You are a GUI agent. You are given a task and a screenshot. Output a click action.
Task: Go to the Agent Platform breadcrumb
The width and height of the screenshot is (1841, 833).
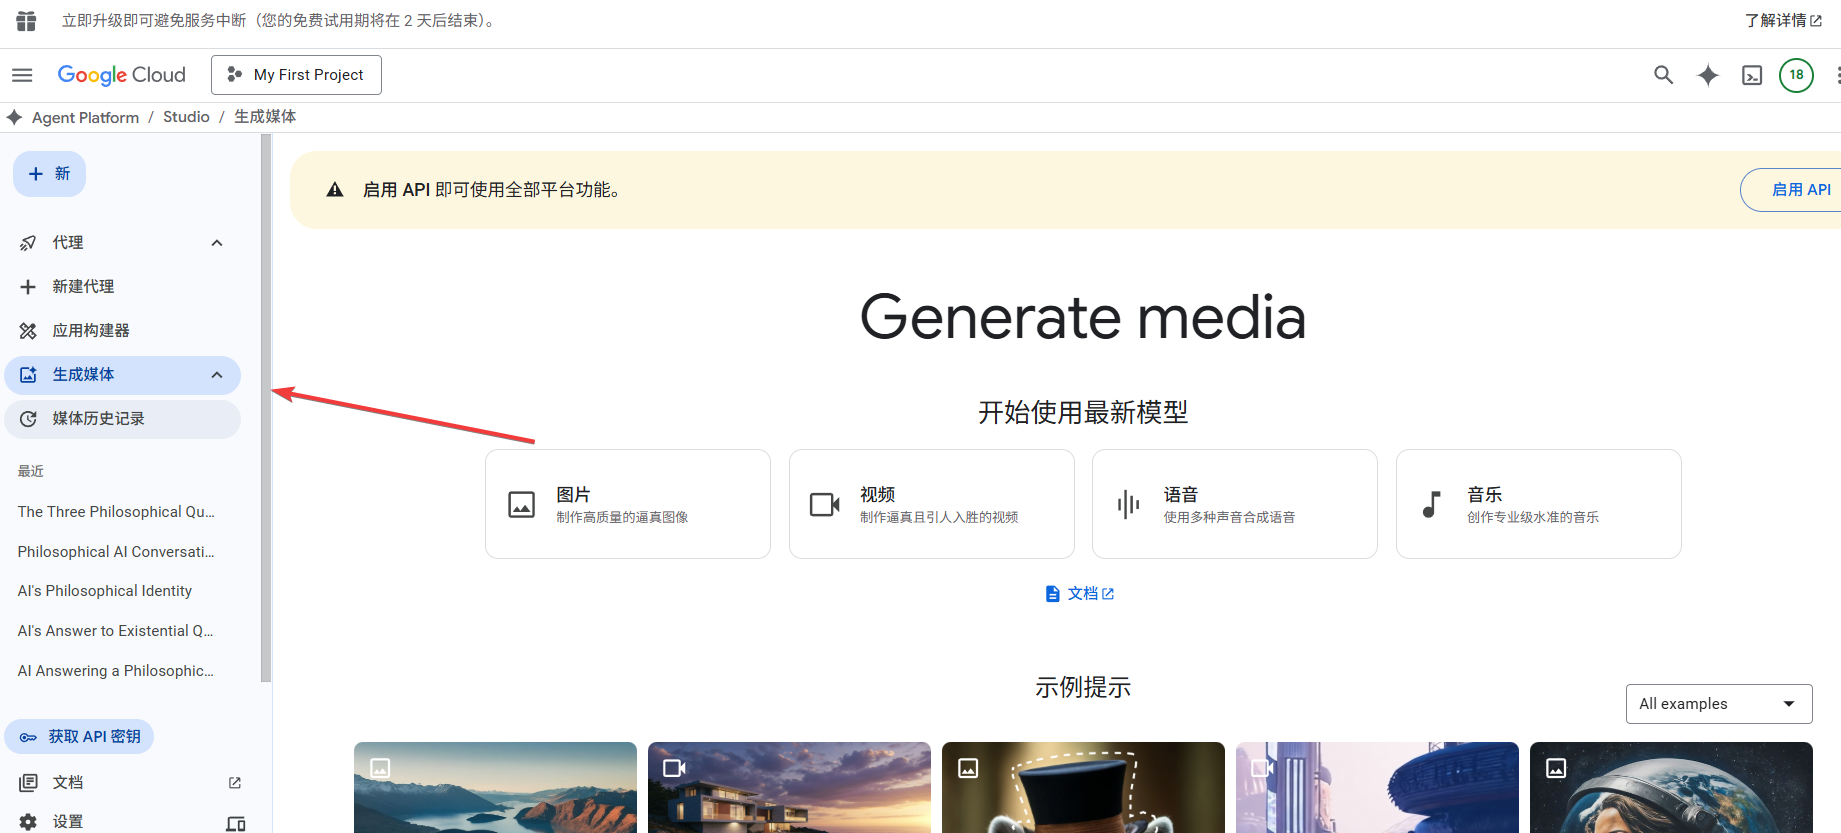click(85, 118)
